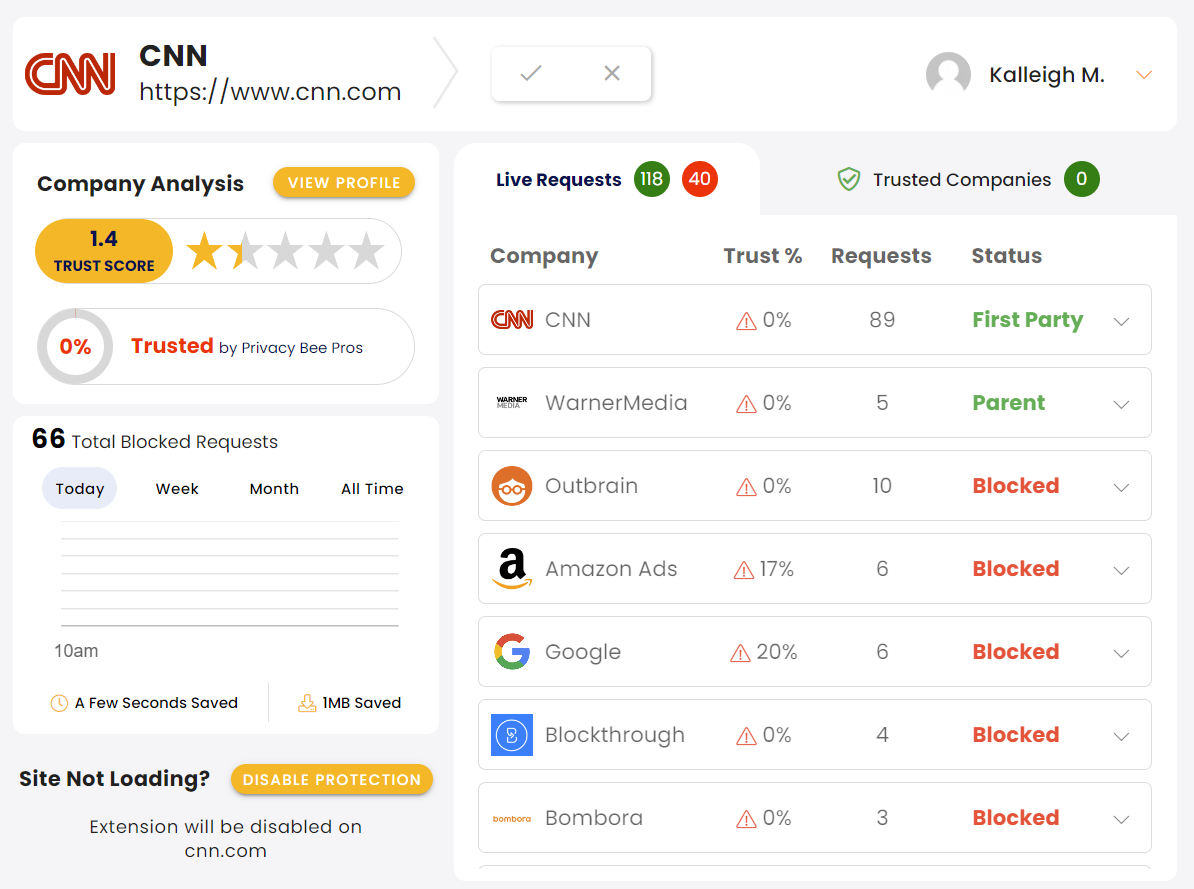Expand the Google row chevron
The height and width of the screenshot is (889, 1194).
click(1121, 654)
